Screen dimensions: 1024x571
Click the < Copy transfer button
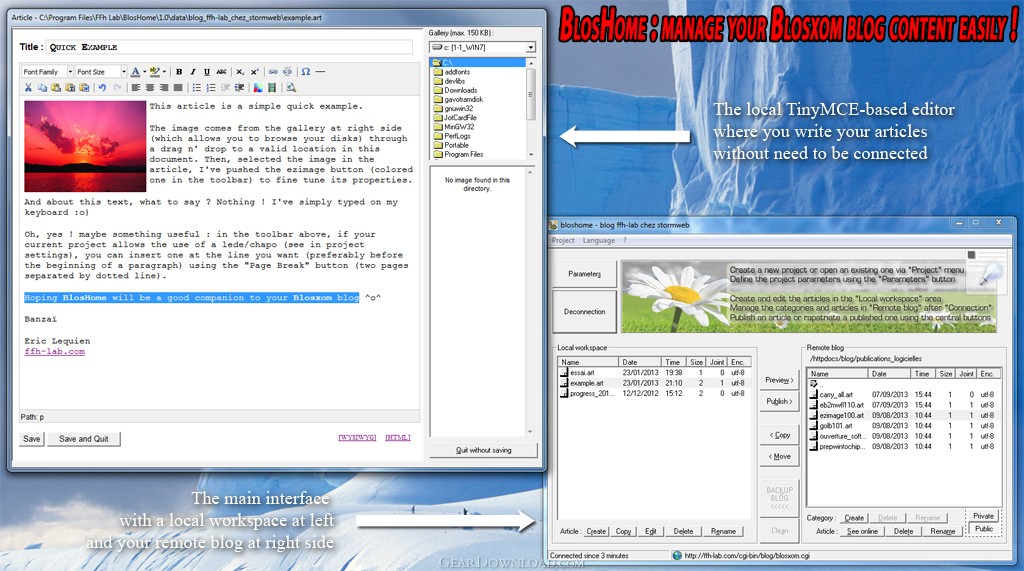pyautogui.click(x=780, y=435)
